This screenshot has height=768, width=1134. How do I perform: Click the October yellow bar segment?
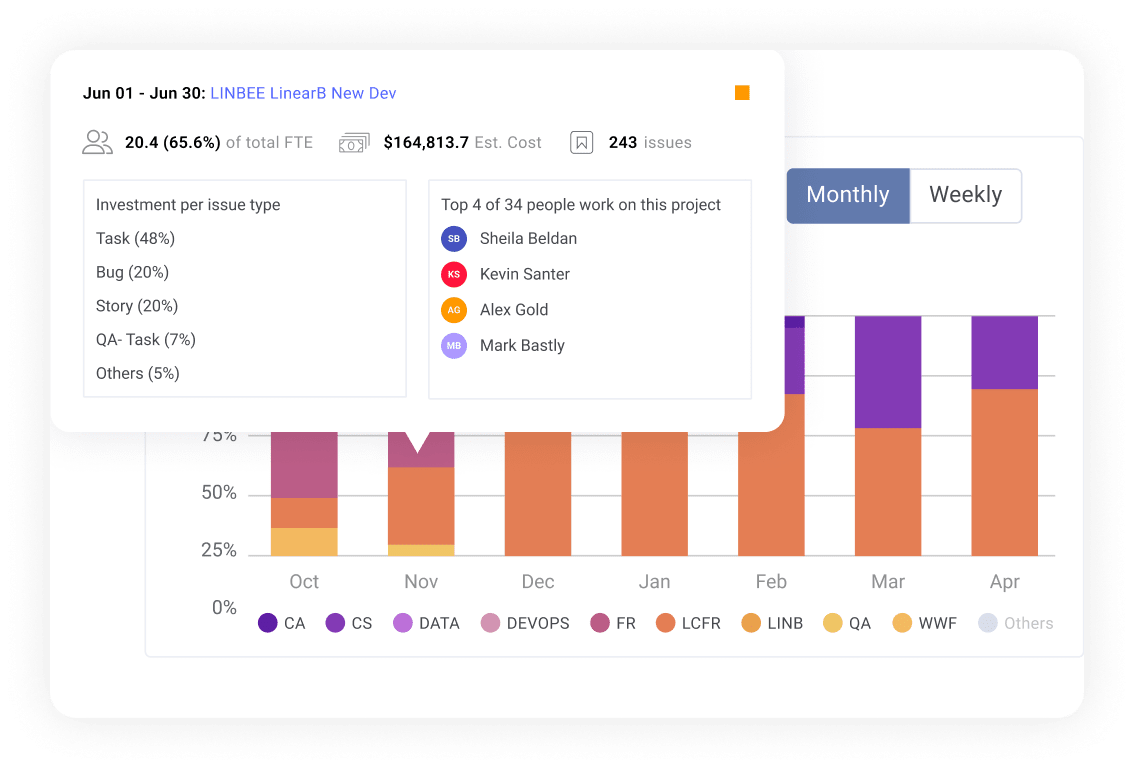[304, 541]
